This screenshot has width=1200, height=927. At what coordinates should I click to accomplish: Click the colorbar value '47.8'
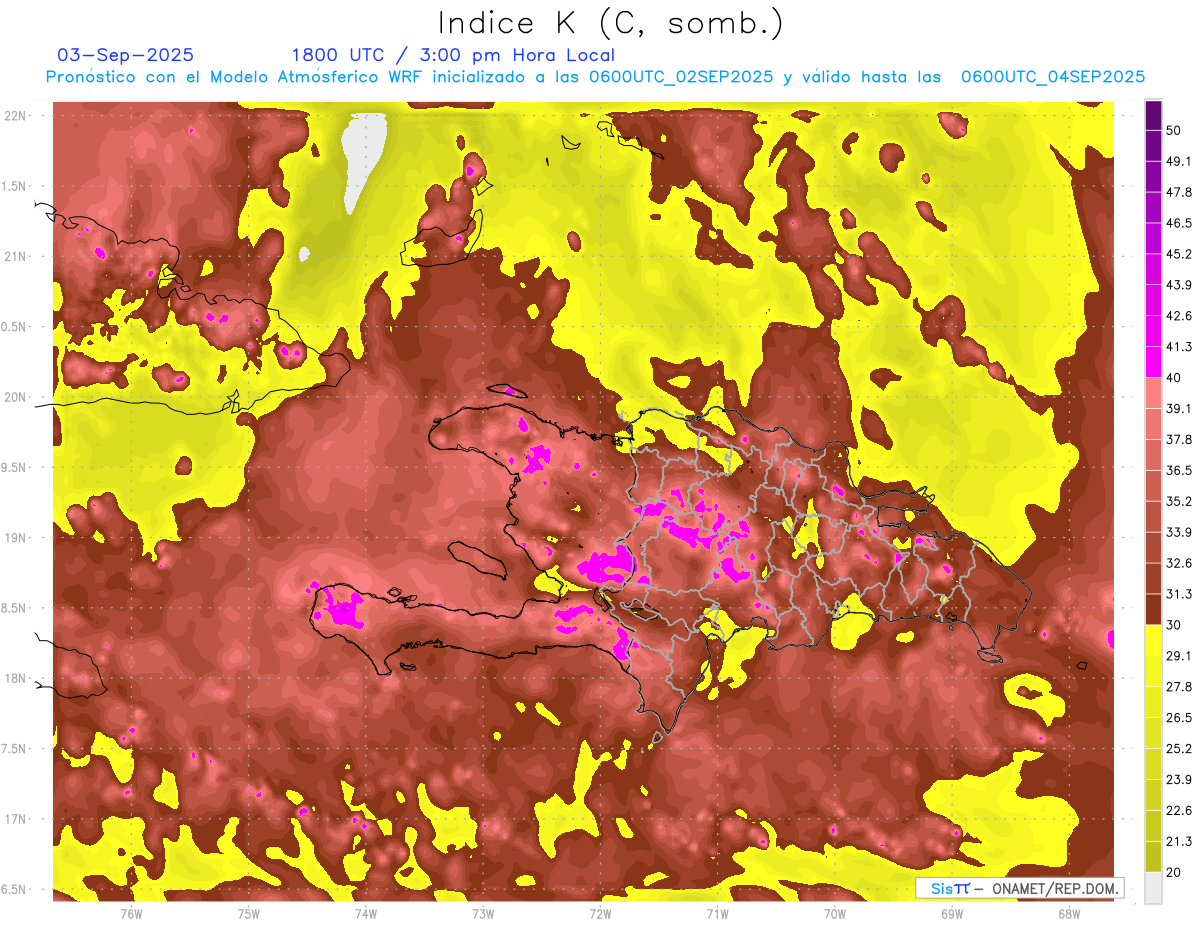(1178, 193)
